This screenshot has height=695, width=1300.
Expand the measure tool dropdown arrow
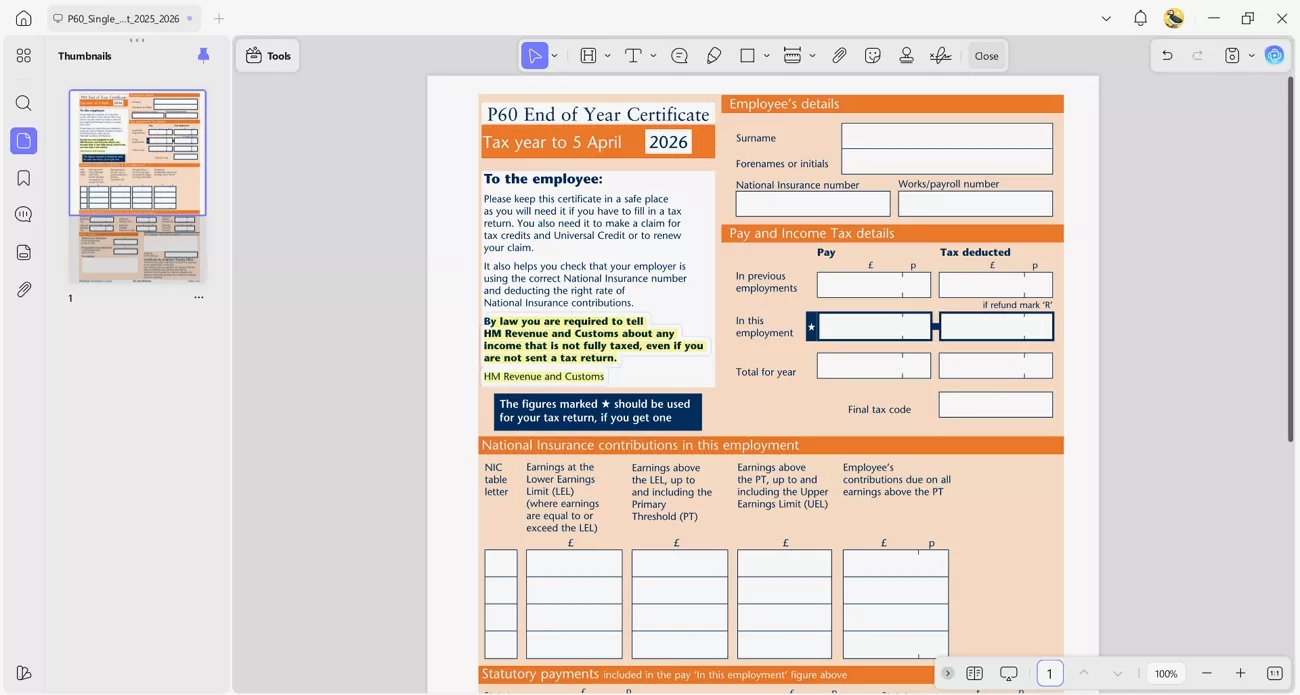coord(812,56)
